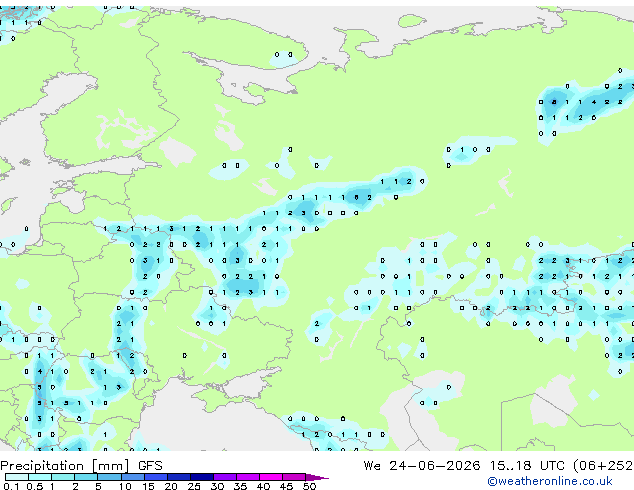Click the 0.5–1 mm legend color swatch

40,477
